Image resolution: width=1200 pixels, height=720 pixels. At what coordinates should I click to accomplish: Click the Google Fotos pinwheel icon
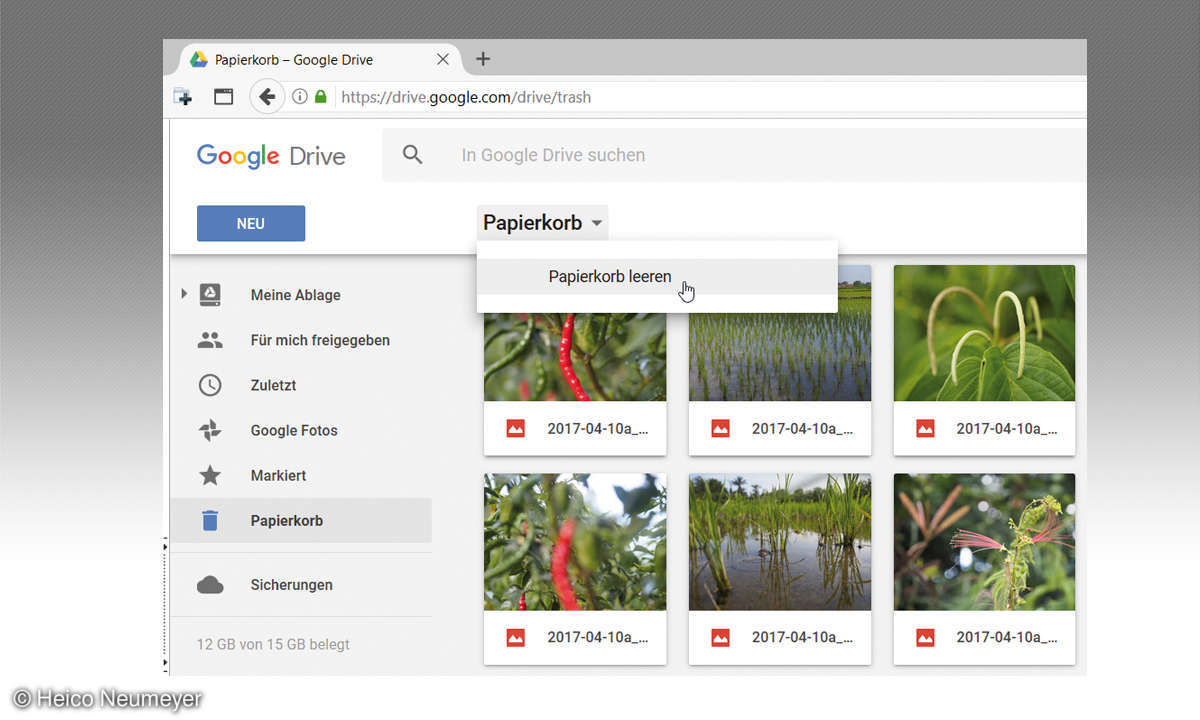pyautogui.click(x=210, y=431)
